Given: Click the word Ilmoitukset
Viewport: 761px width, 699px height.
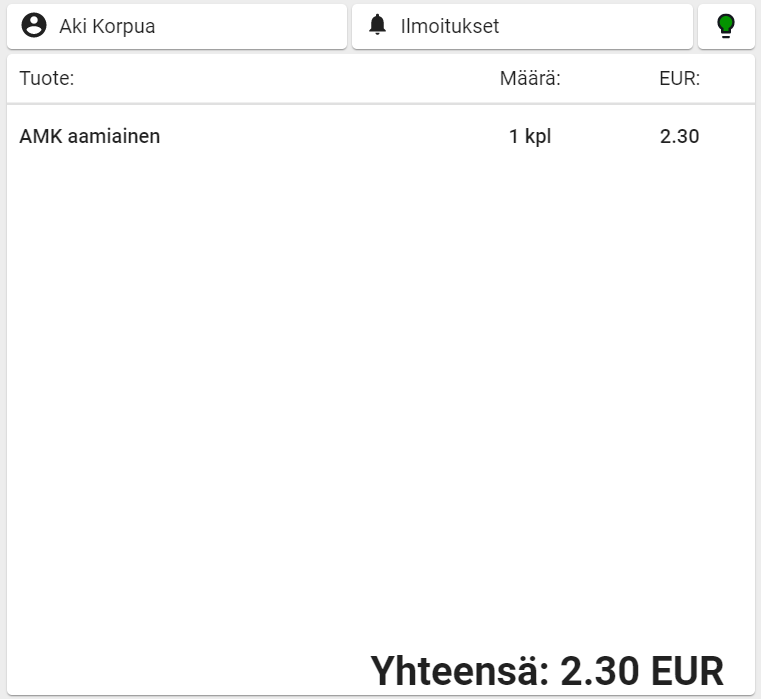Looking at the screenshot, I should tap(450, 26).
